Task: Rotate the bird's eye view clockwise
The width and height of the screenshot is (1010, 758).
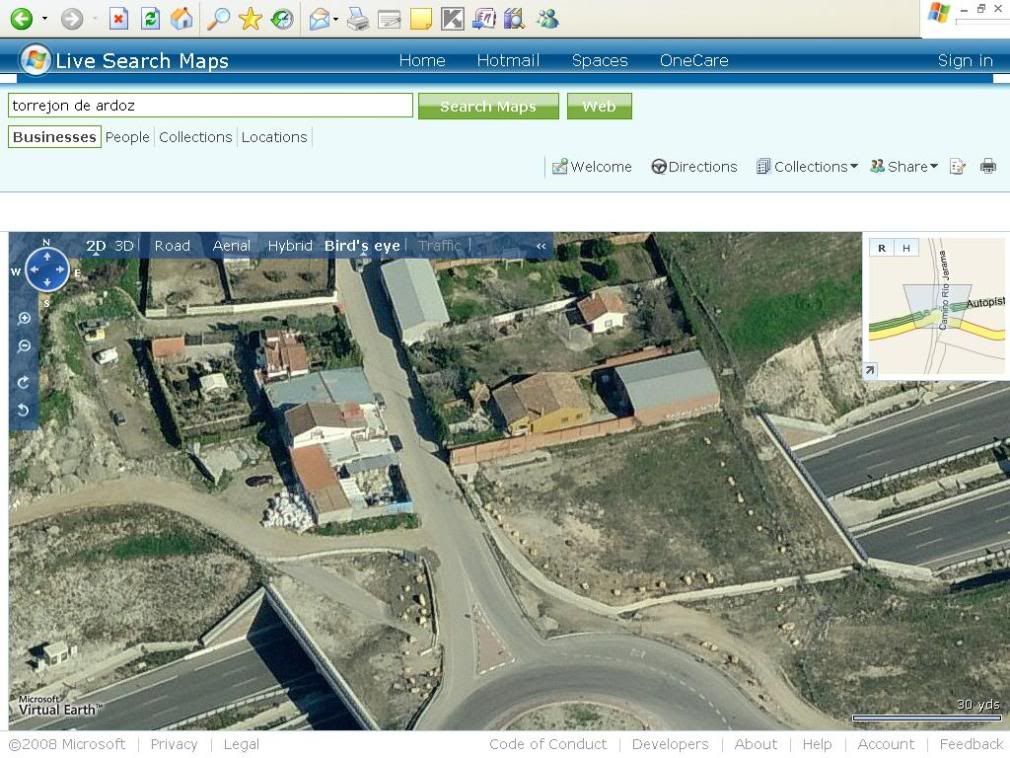Action: pyautogui.click(x=24, y=382)
